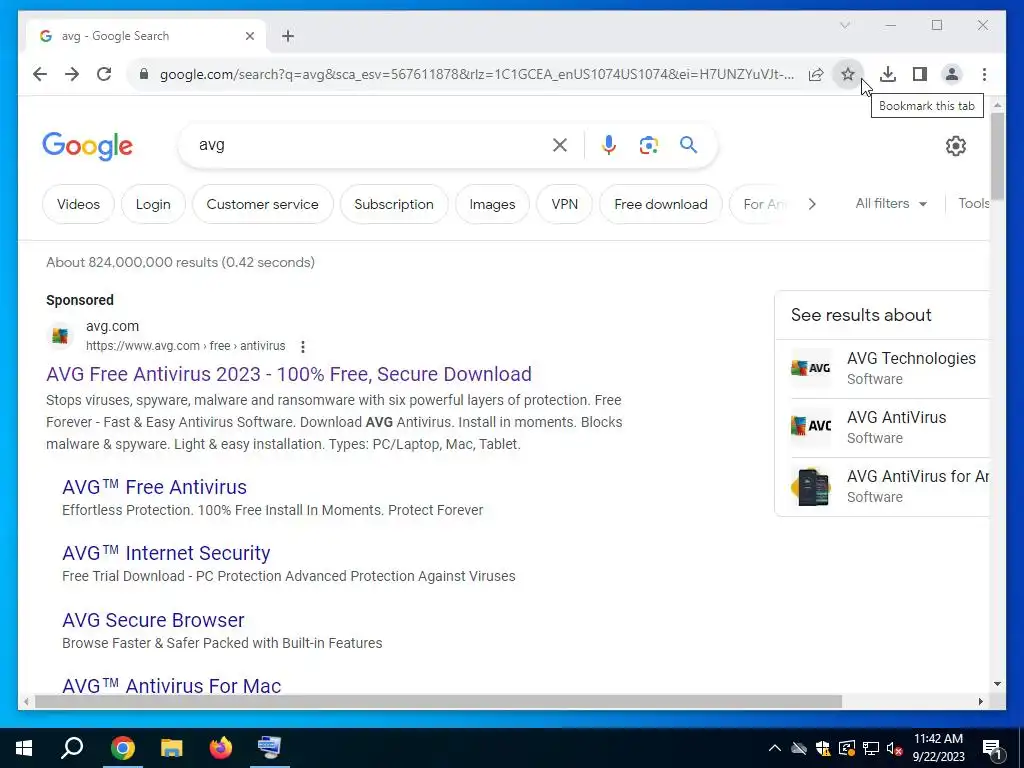1024x768 pixels.
Task: Open the muted volume icon in the tray
Action: pos(895,748)
